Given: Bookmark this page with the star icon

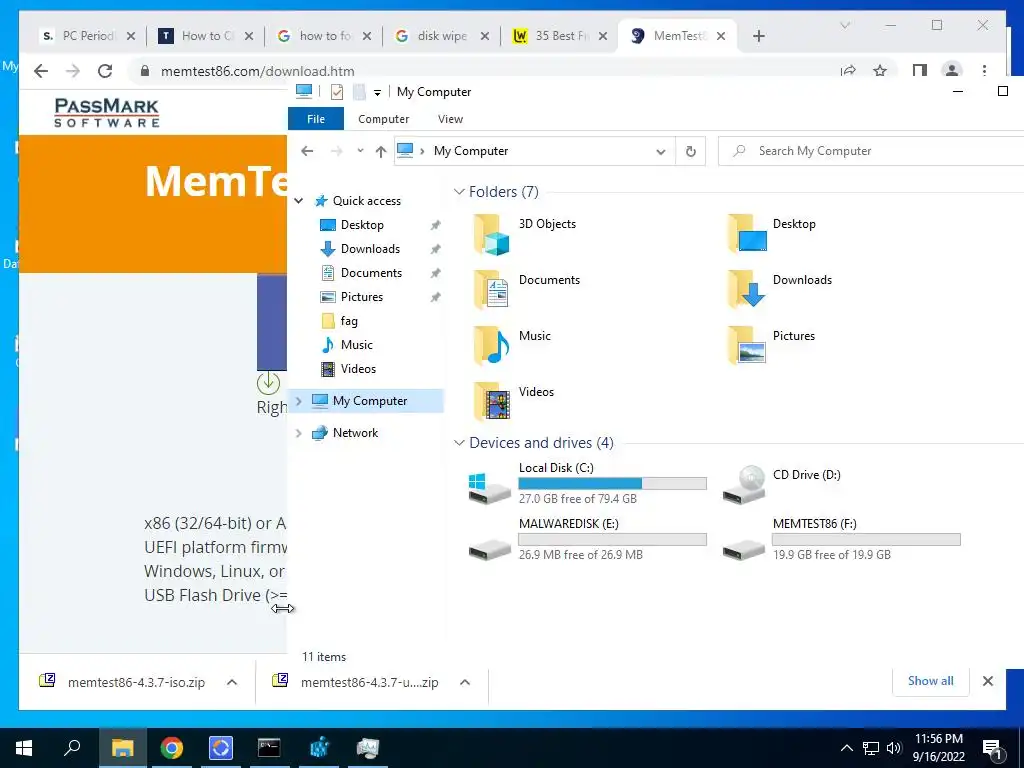Looking at the screenshot, I should (880, 71).
